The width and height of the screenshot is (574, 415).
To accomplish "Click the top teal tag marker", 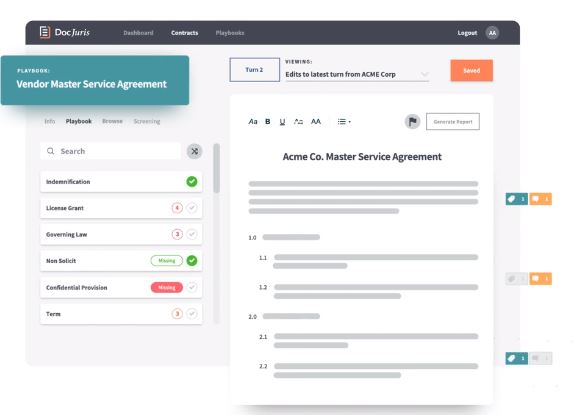I will 517,199.
